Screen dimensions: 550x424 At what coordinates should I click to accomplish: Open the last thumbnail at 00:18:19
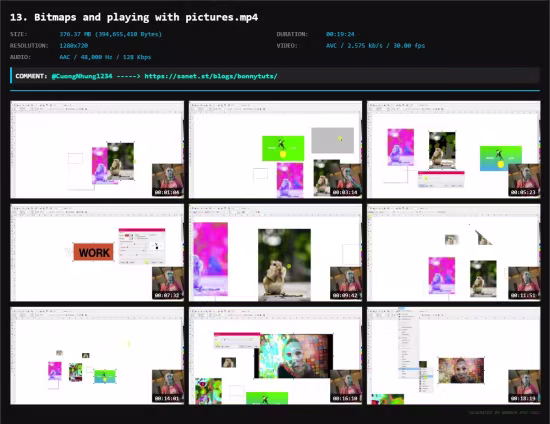(454, 356)
